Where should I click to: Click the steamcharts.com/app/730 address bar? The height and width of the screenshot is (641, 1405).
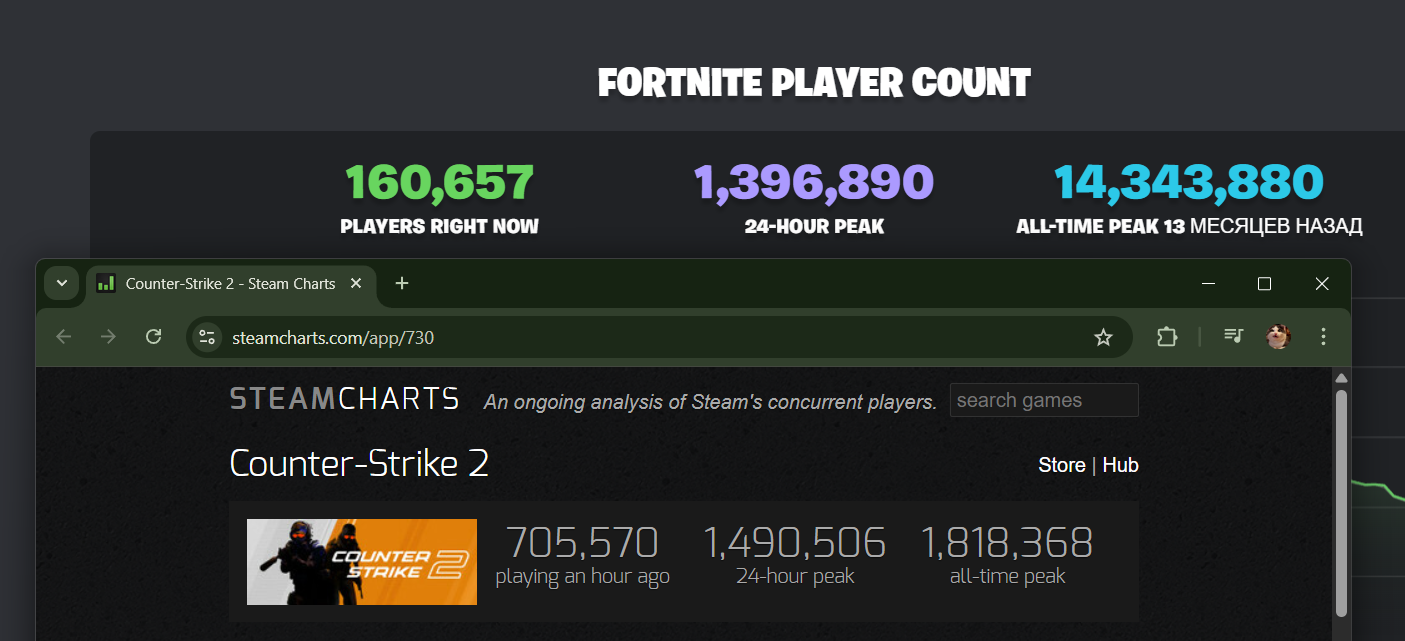coord(660,337)
